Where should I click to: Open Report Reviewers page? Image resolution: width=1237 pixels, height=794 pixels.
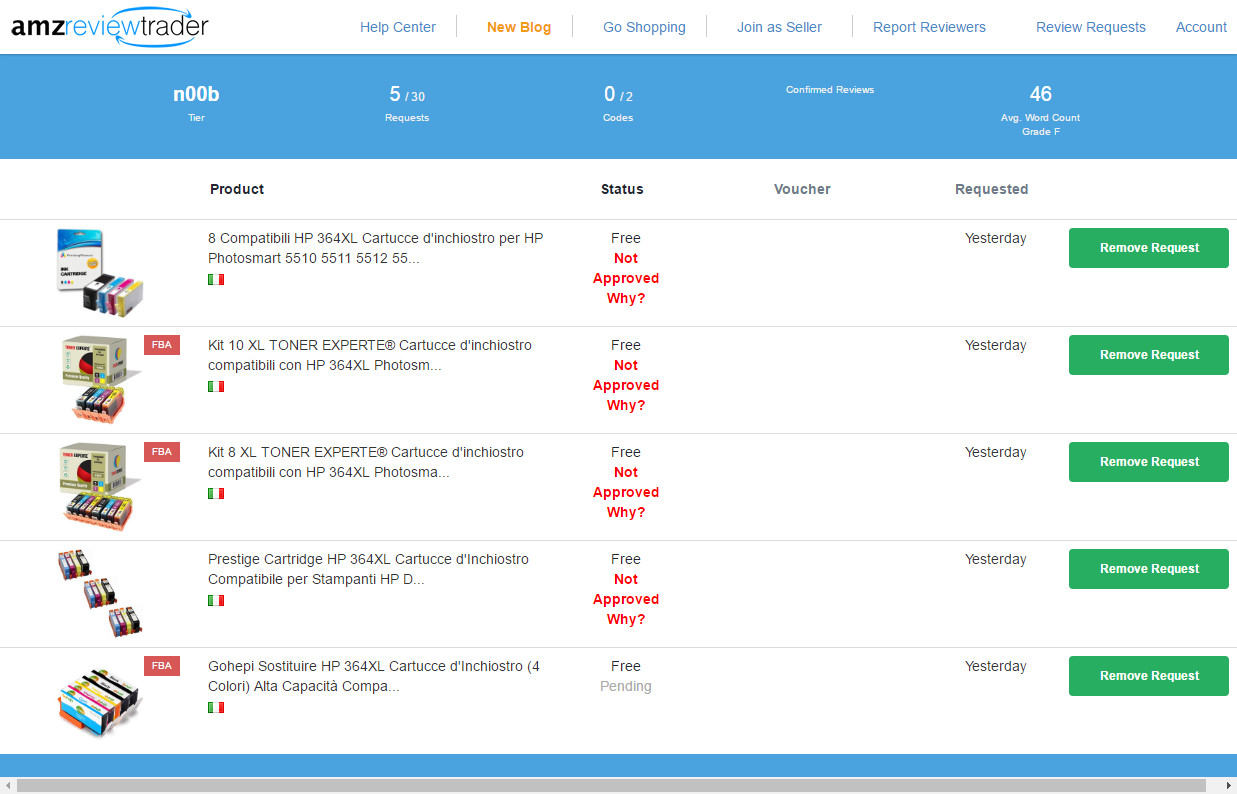tap(929, 27)
